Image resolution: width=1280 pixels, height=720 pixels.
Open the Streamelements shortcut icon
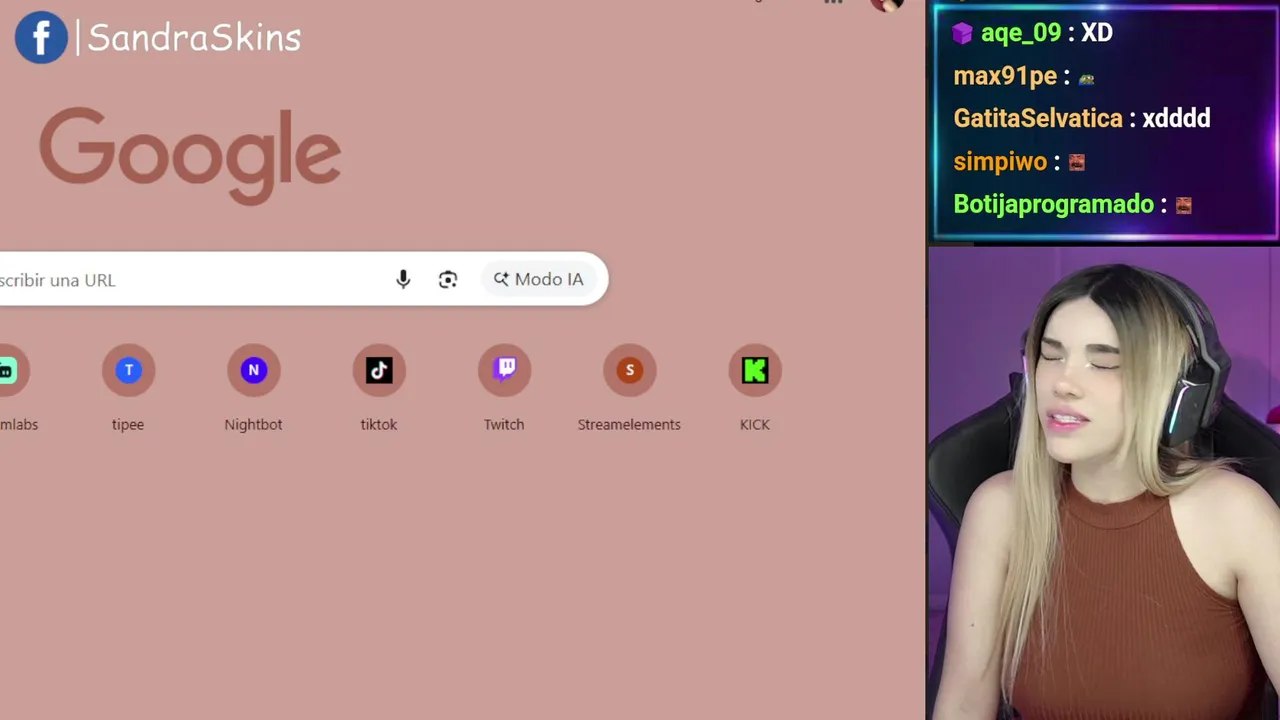[629, 370]
